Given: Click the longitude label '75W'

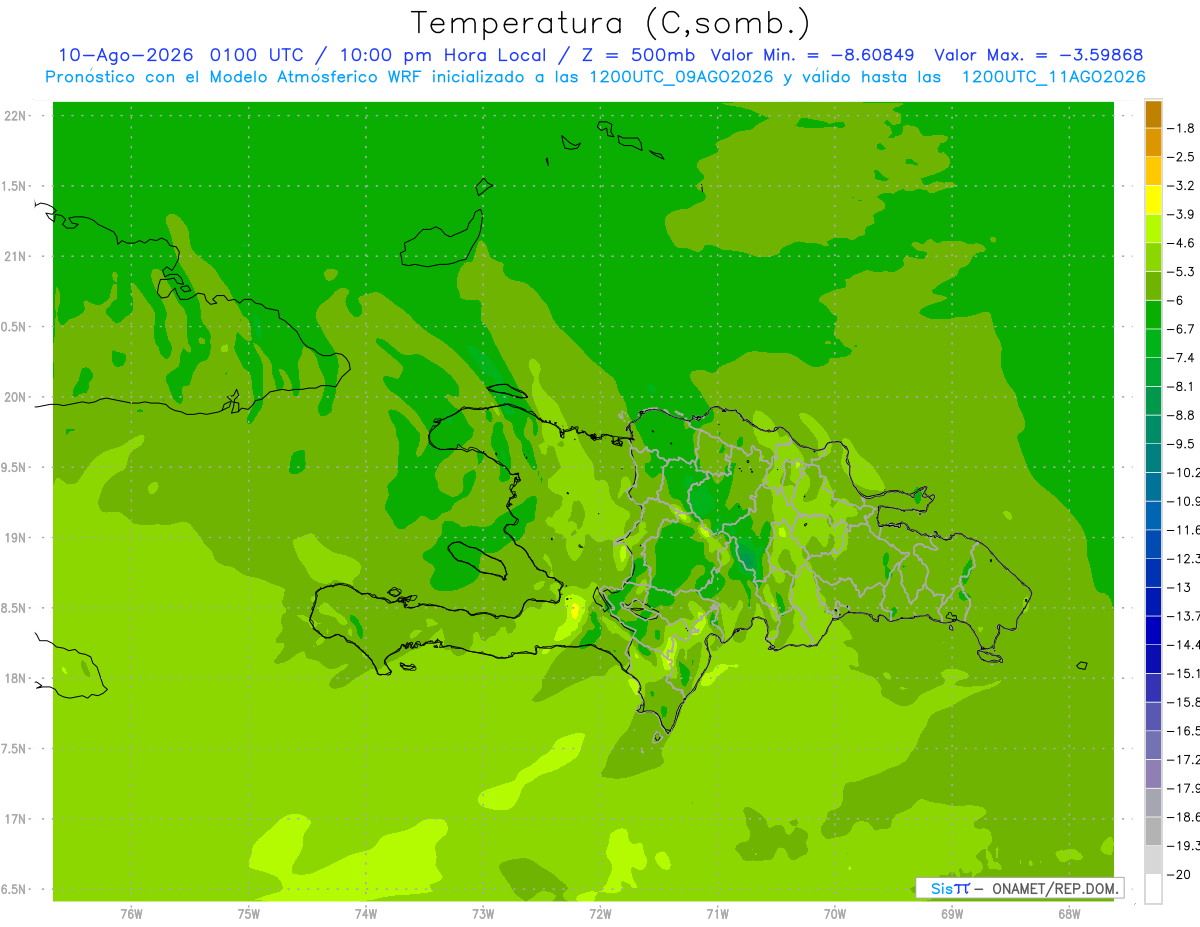Looking at the screenshot, I should [249, 914].
